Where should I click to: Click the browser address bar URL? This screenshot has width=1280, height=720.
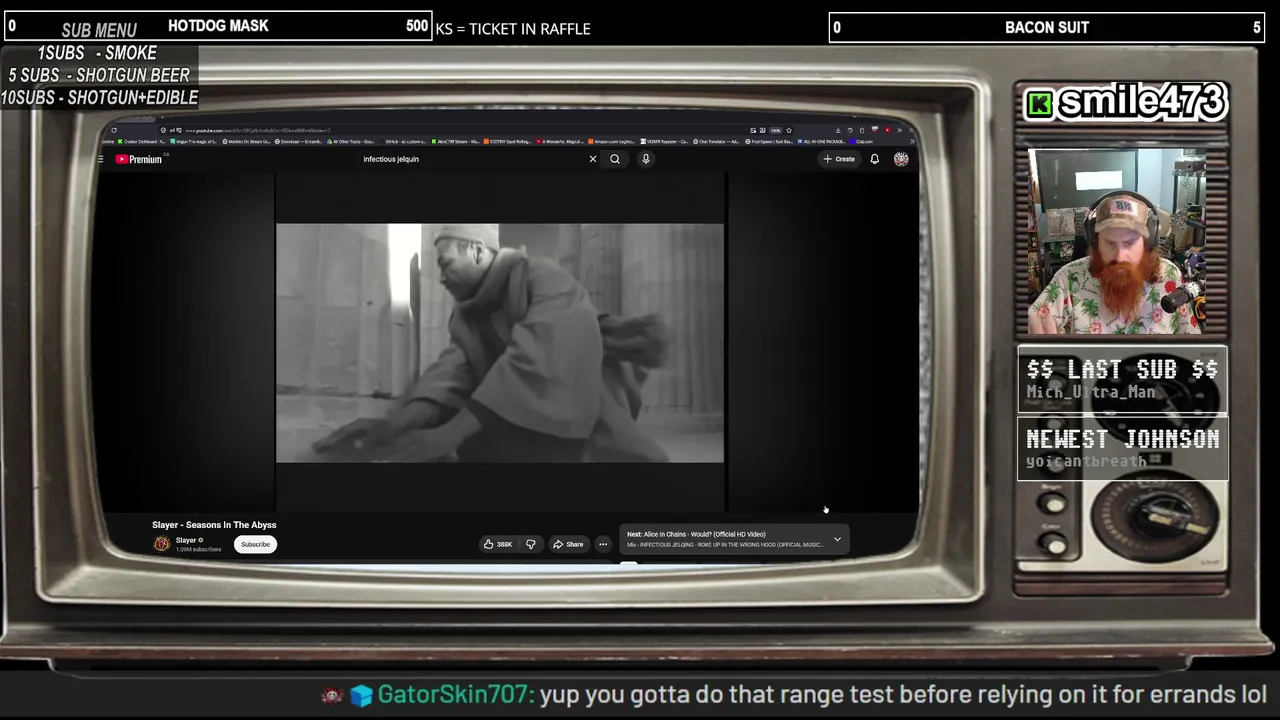click(258, 130)
